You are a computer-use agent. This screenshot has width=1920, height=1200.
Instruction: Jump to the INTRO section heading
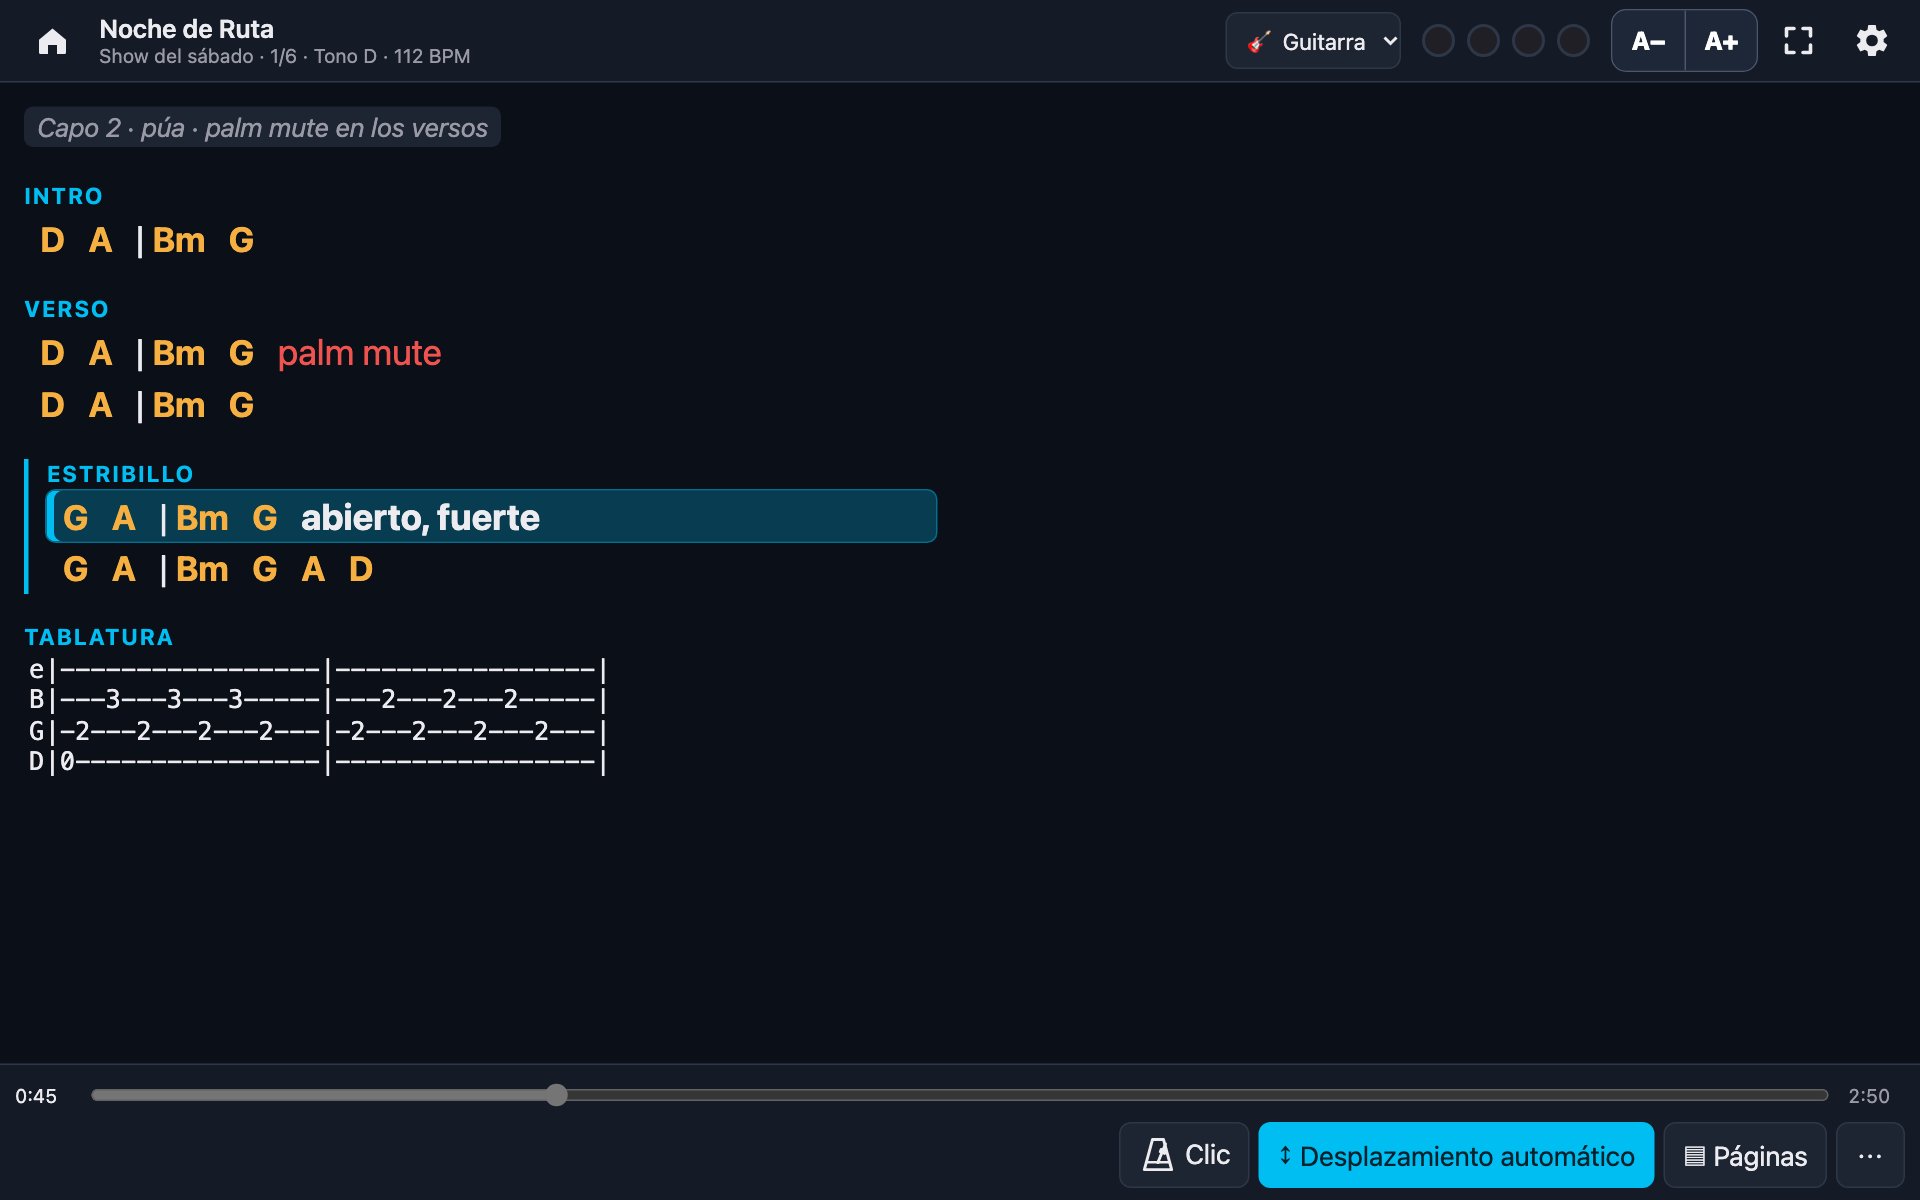[x=63, y=196]
